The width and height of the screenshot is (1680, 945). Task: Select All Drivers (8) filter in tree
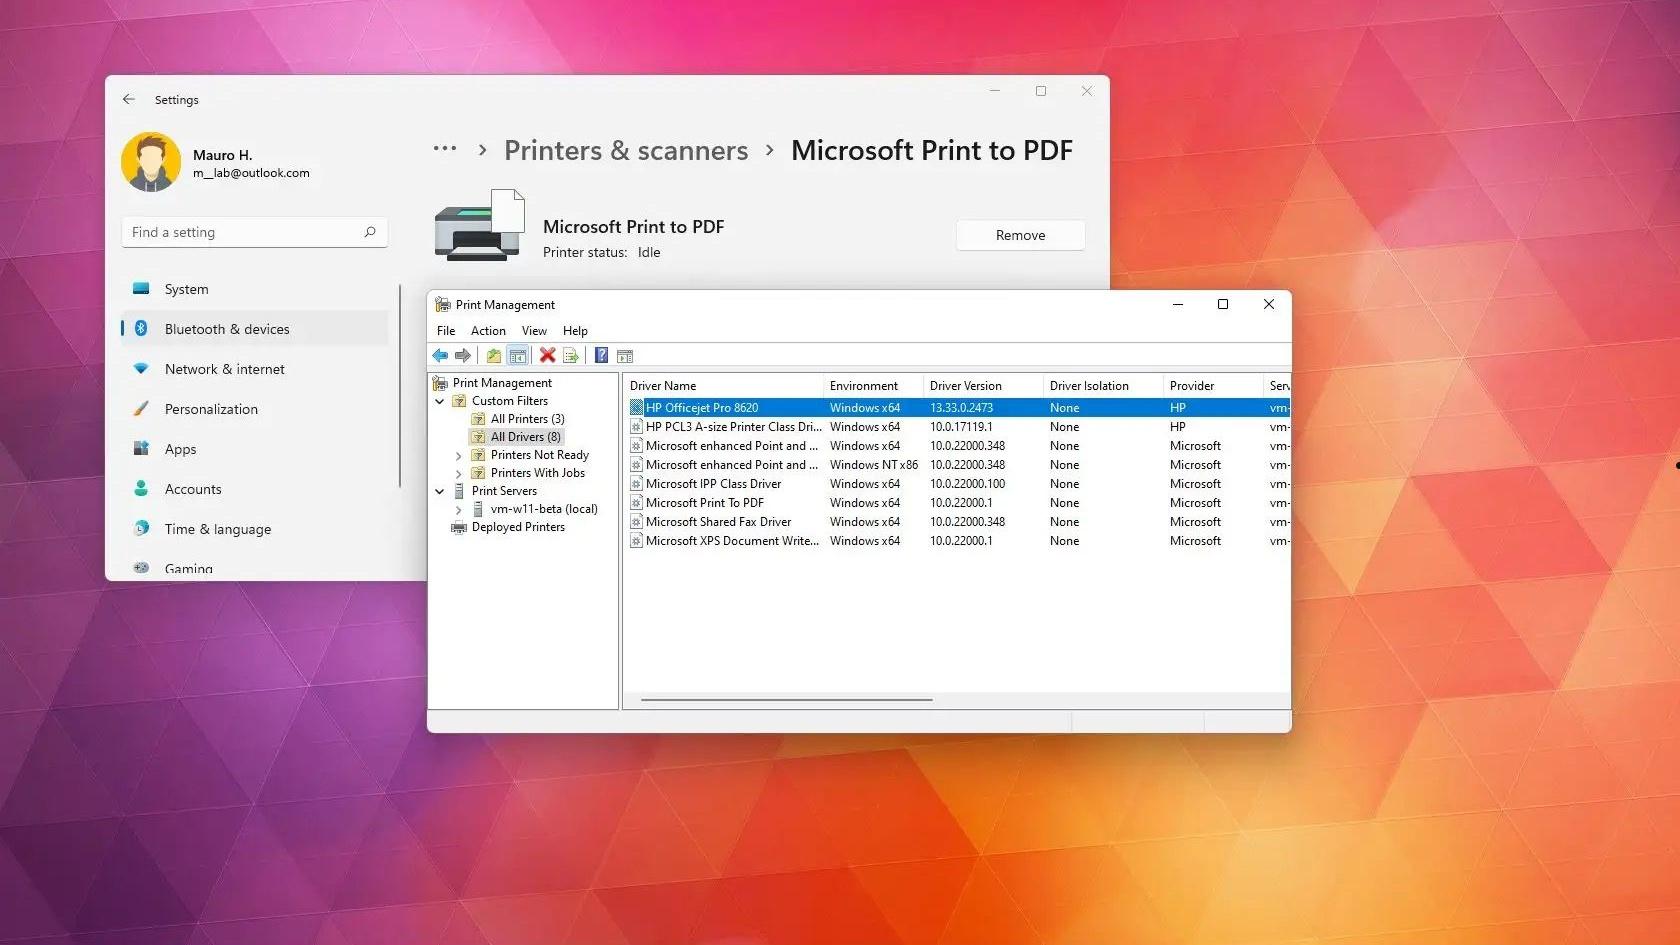525,437
